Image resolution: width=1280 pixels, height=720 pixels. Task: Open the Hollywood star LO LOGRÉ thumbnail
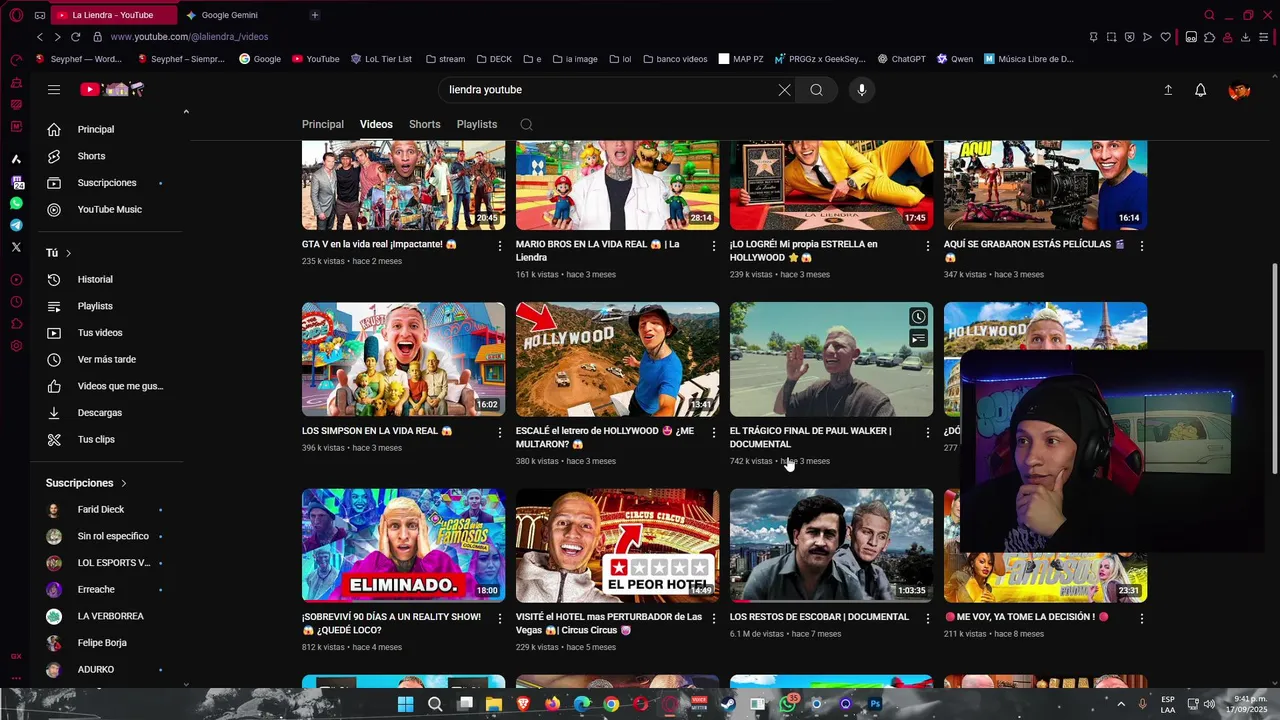(x=831, y=185)
